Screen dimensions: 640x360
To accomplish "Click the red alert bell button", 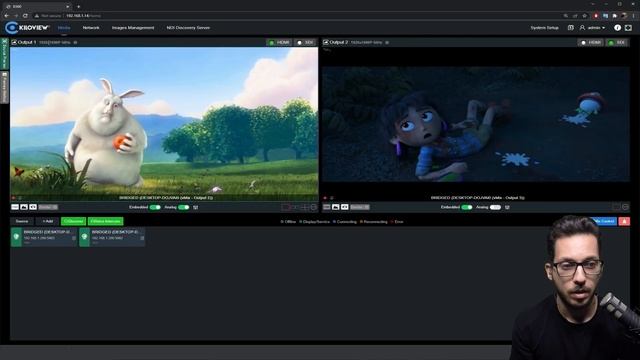I will tap(624, 221).
